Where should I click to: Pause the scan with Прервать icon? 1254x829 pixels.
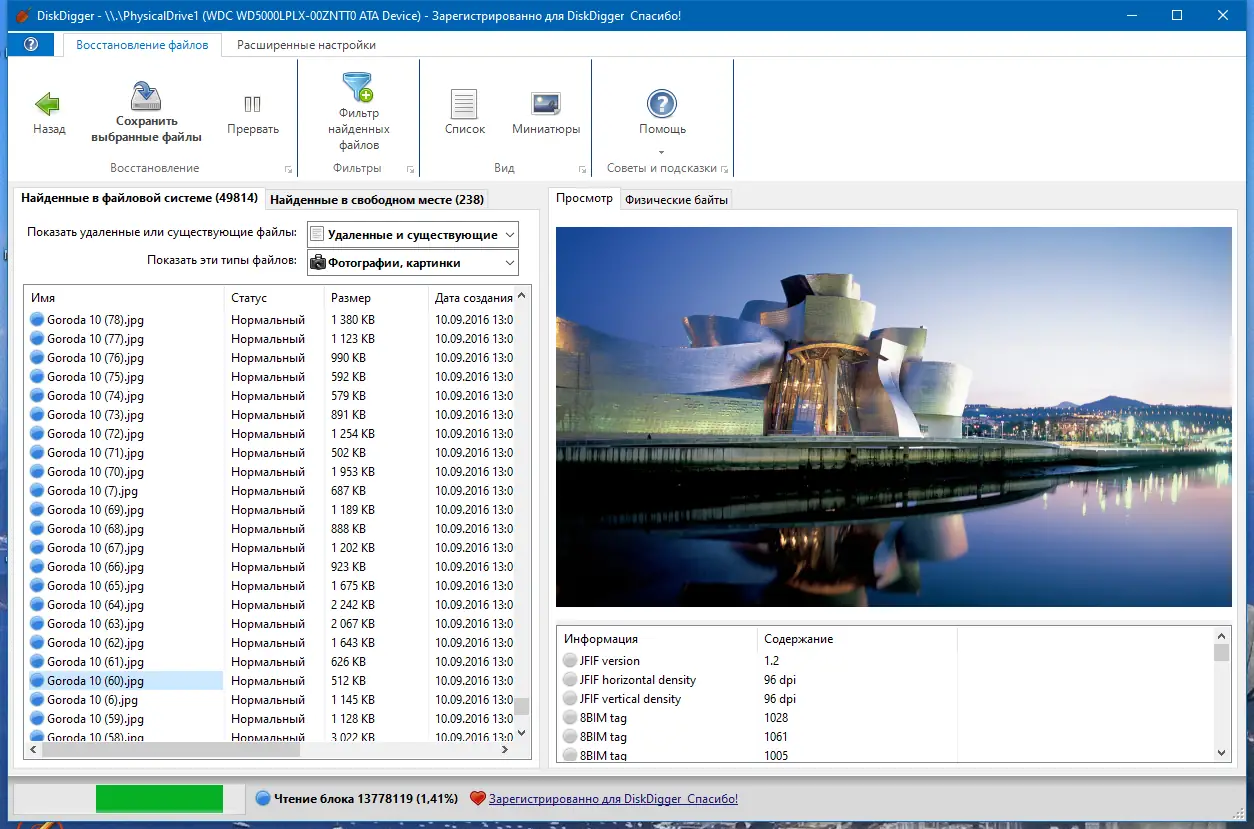(x=252, y=104)
